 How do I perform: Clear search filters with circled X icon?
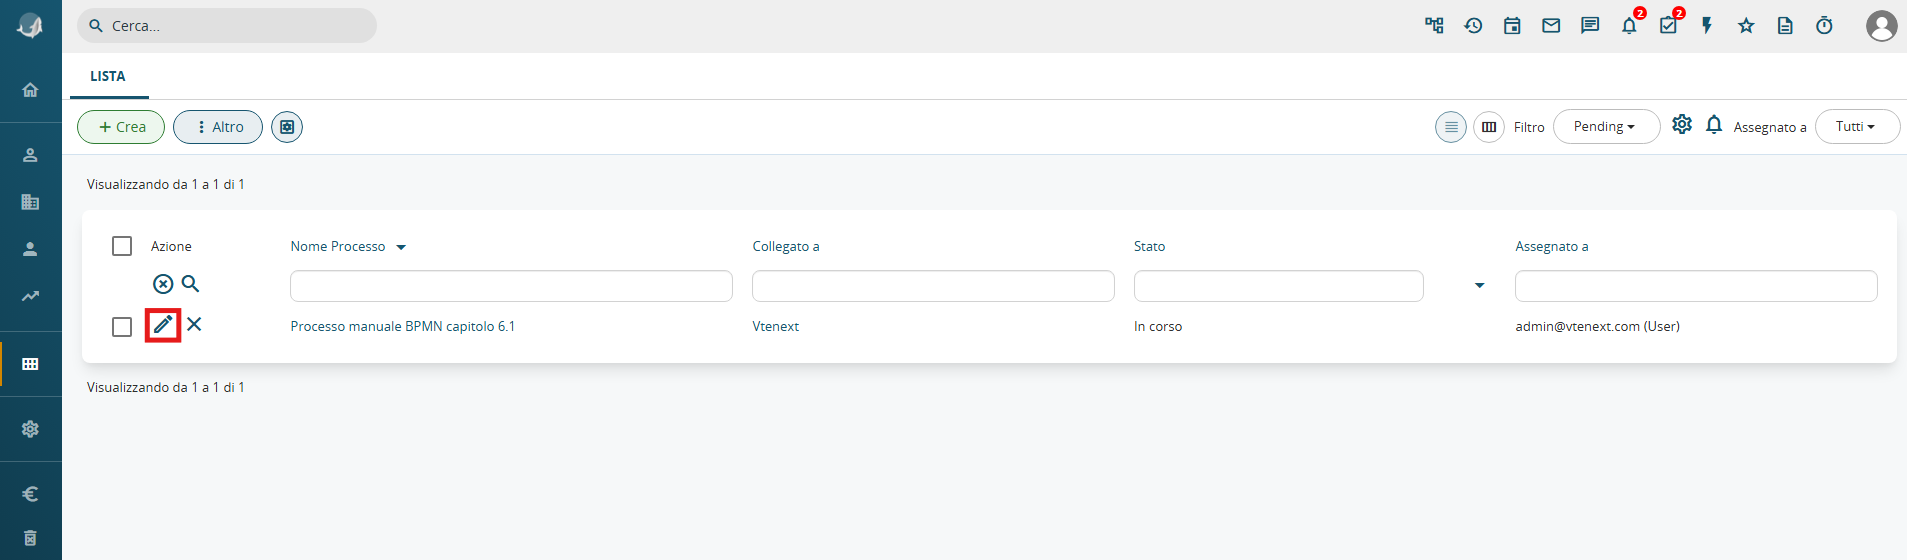click(163, 284)
